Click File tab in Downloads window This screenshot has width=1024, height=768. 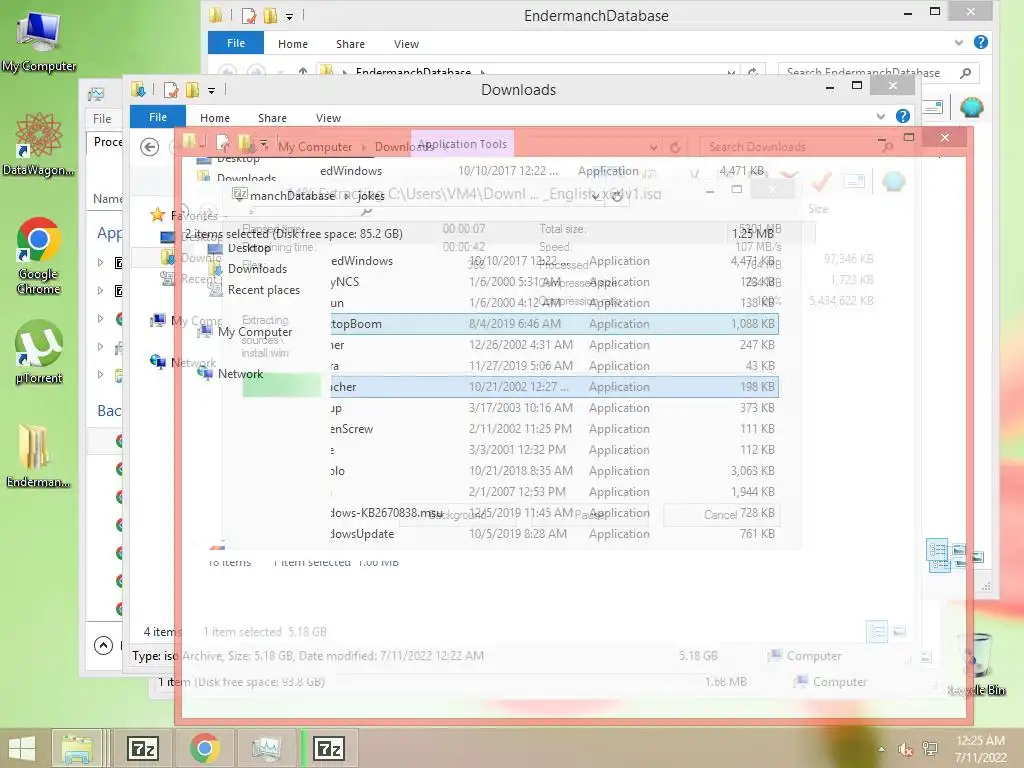tap(157, 117)
